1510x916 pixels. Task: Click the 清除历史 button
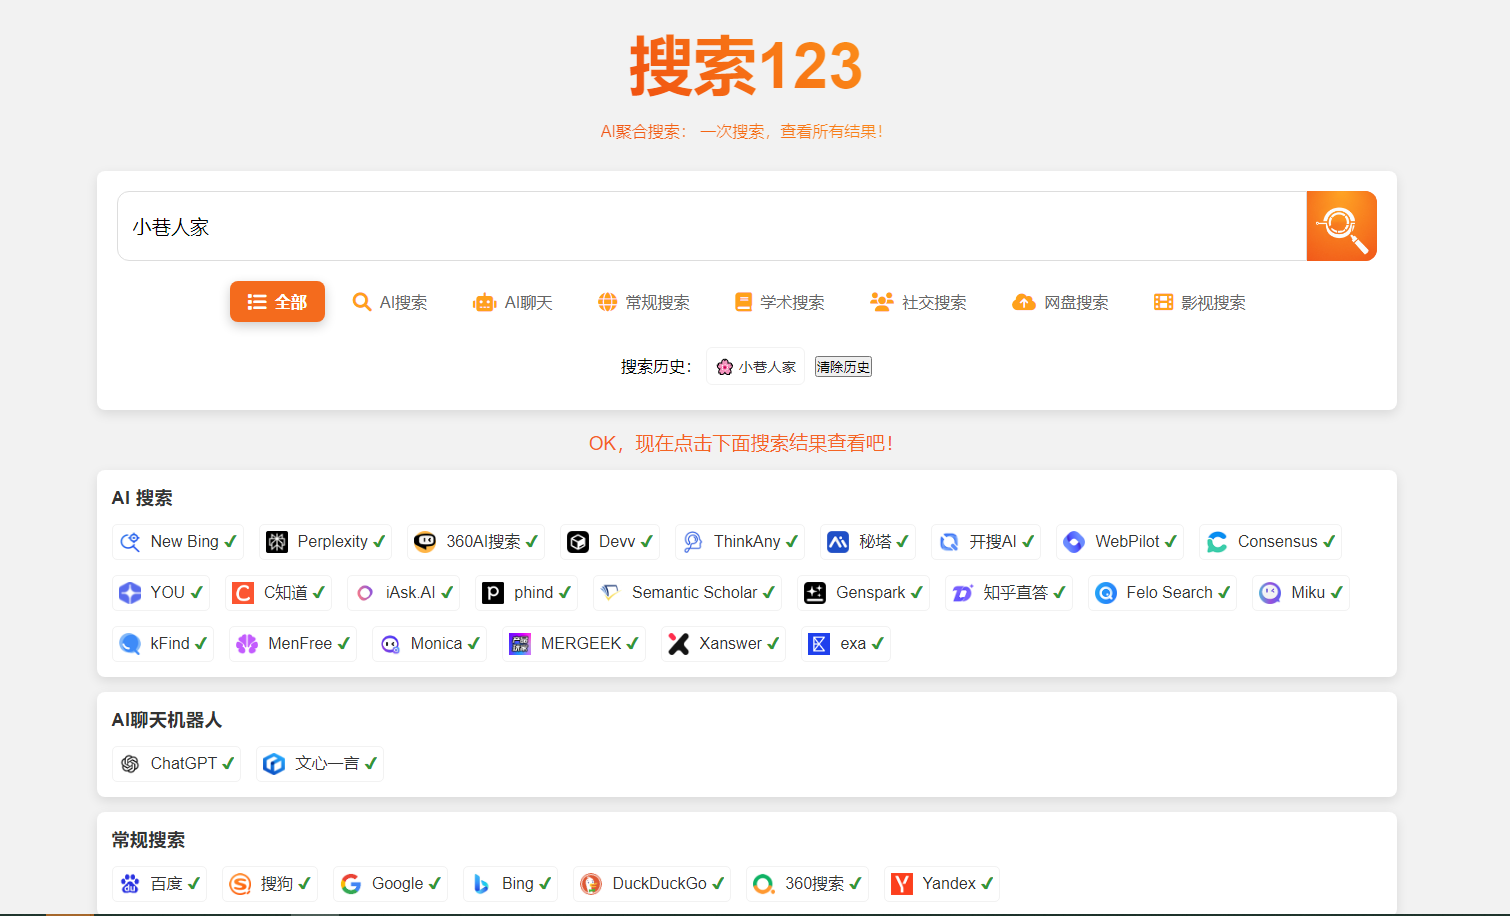pyautogui.click(x=843, y=367)
